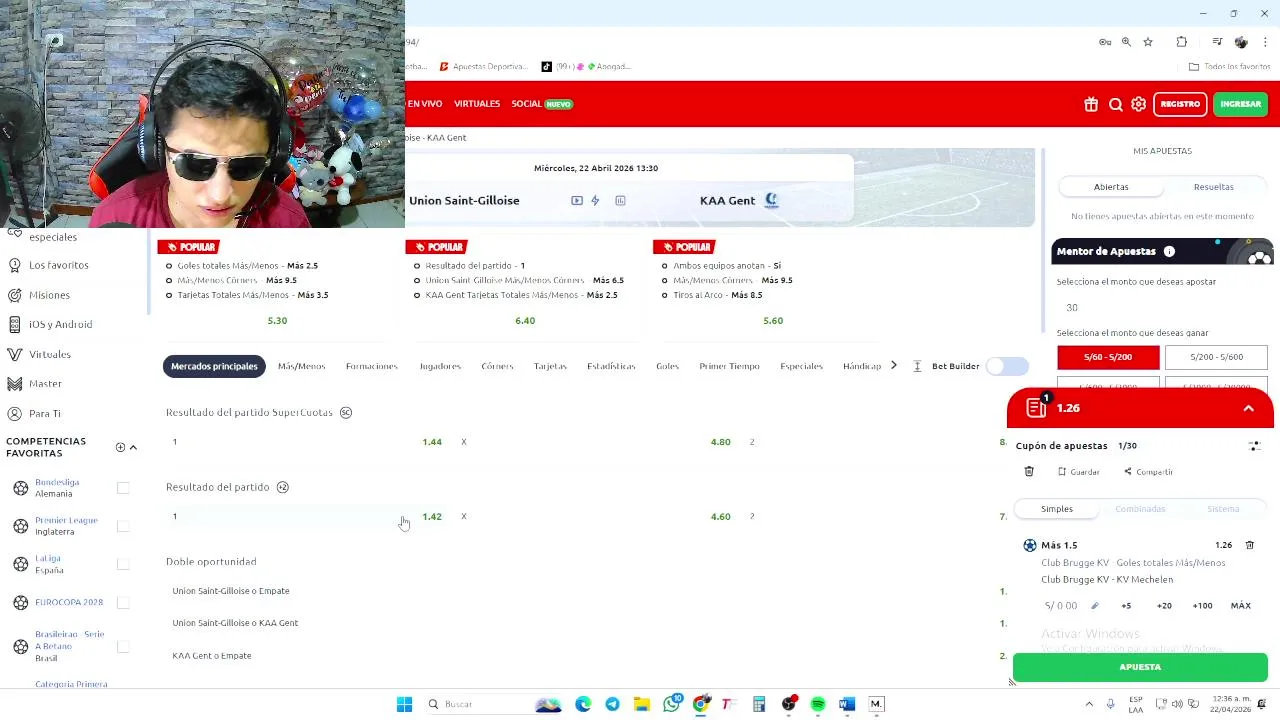The height and width of the screenshot is (720, 1280).
Task: Click the pin icon next to Bet Builder
Action: [x=917, y=366]
